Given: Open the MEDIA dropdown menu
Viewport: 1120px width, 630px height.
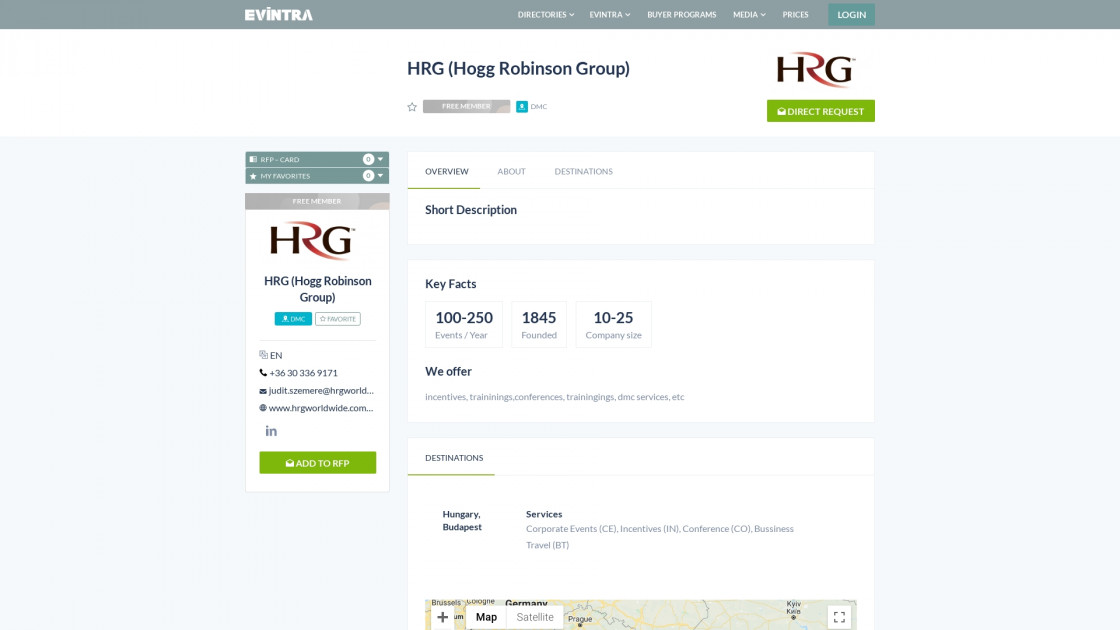Looking at the screenshot, I should coord(748,14).
